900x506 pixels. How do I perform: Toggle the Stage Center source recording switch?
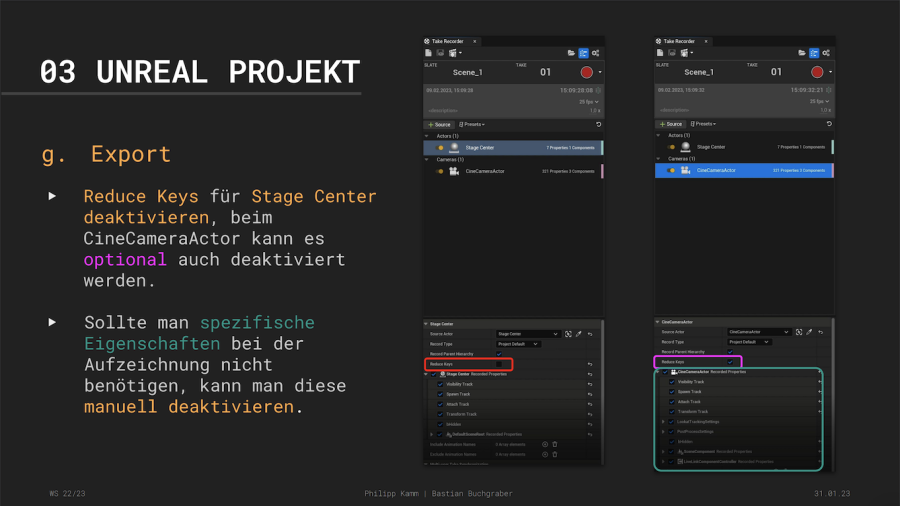point(440,147)
